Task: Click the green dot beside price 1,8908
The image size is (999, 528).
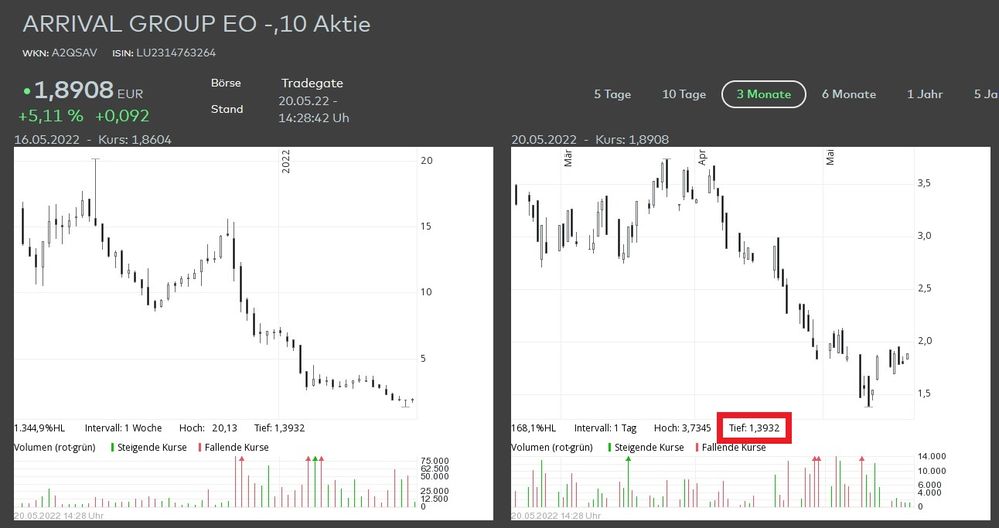Action: point(26,92)
